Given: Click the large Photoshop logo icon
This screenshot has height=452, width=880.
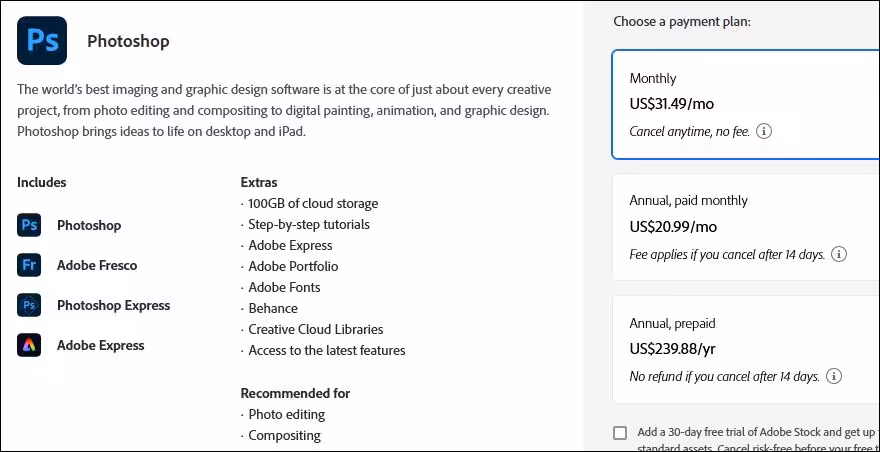Looking at the screenshot, I should pos(42,40).
